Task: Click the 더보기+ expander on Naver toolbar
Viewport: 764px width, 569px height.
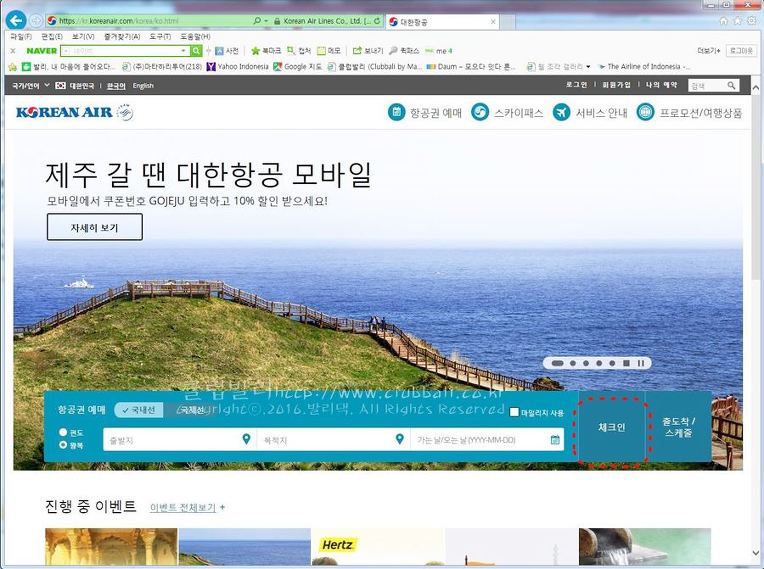Action: click(x=708, y=51)
